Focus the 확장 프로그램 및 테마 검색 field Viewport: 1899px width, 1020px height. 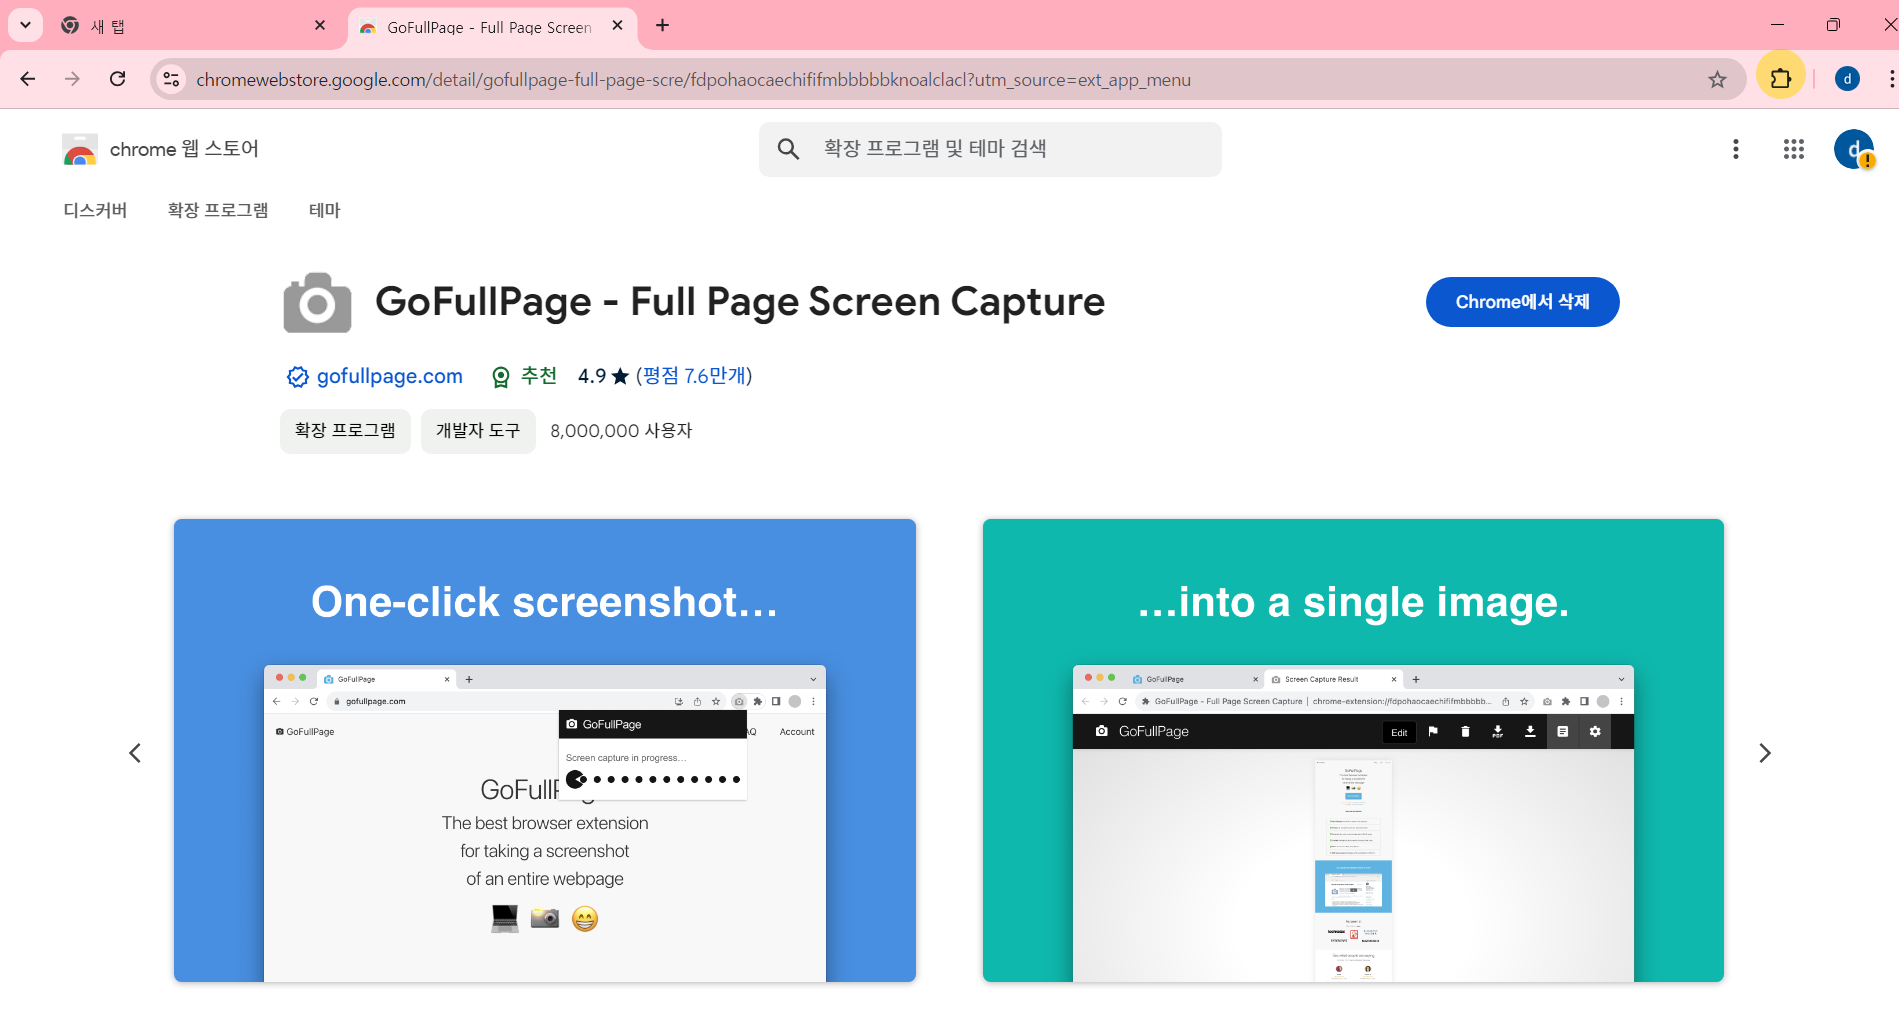click(x=990, y=149)
